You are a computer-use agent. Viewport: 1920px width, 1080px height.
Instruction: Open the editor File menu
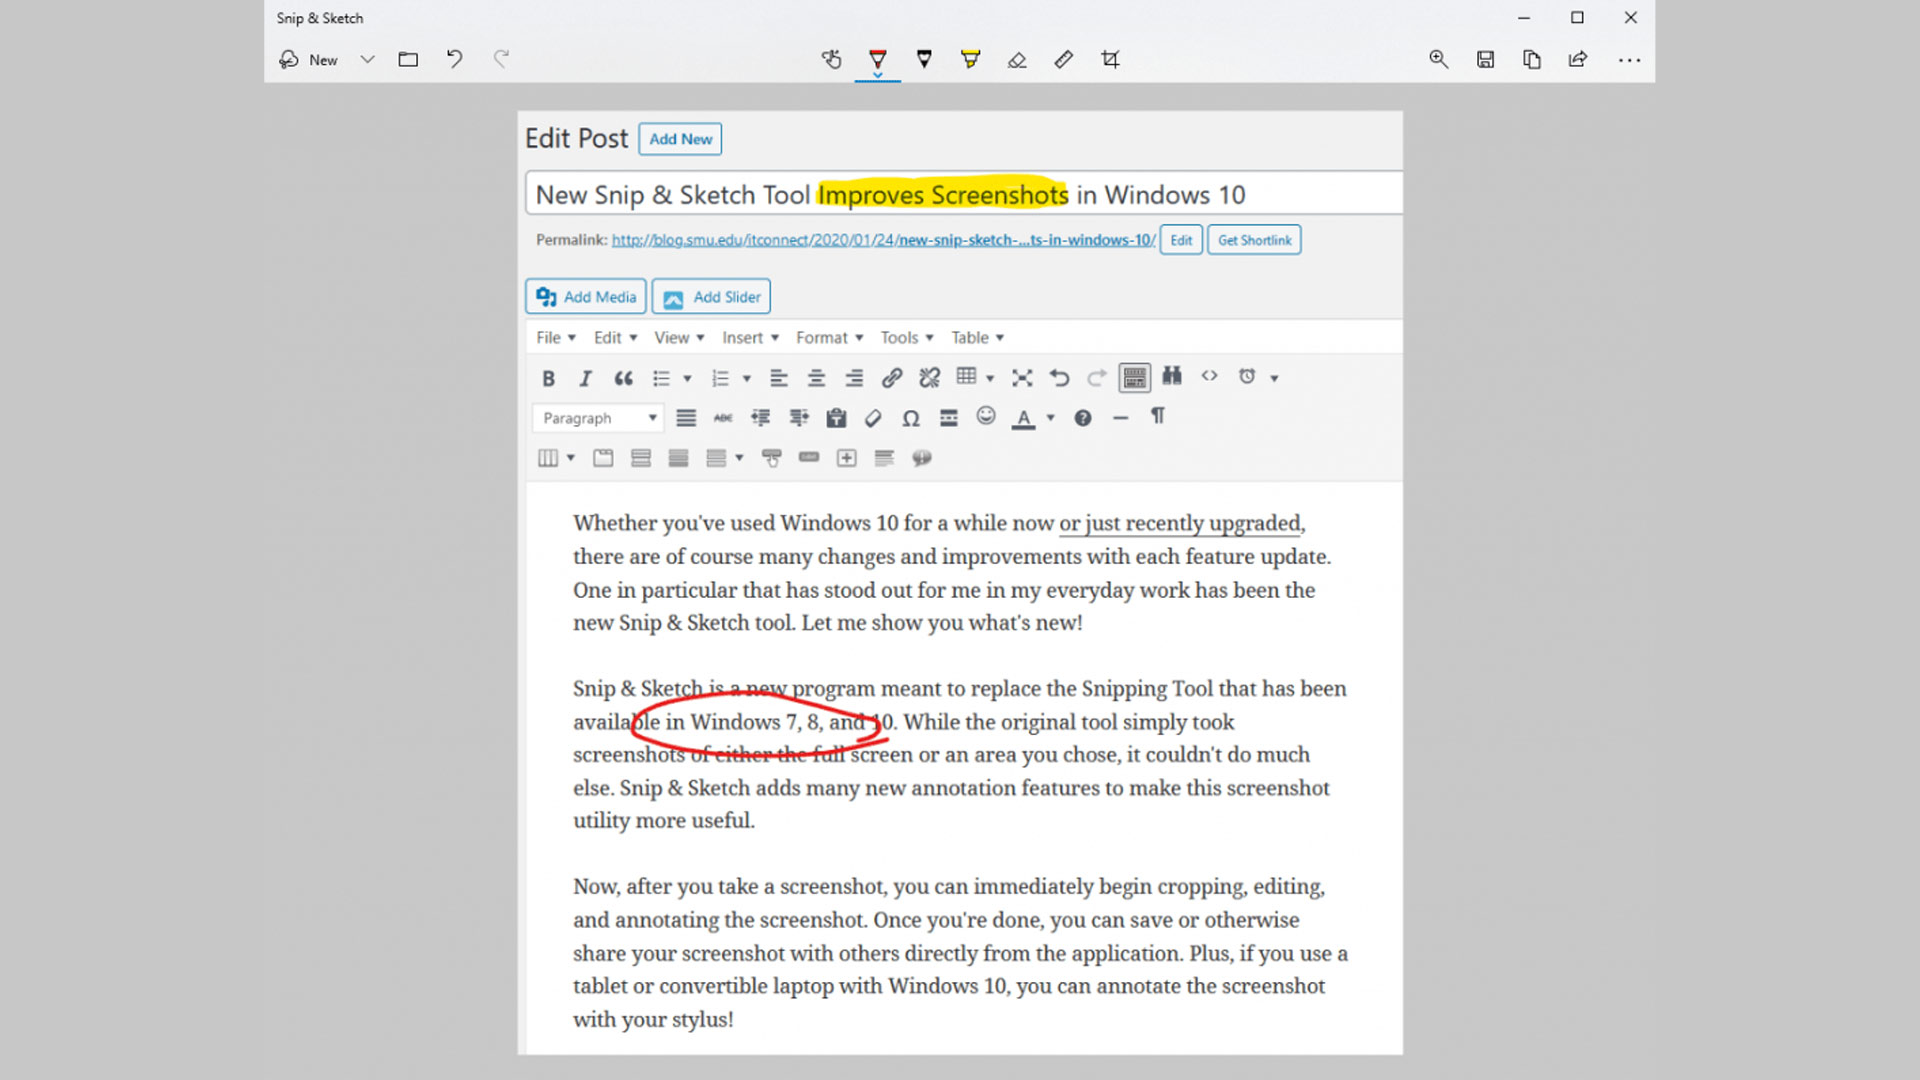556,338
